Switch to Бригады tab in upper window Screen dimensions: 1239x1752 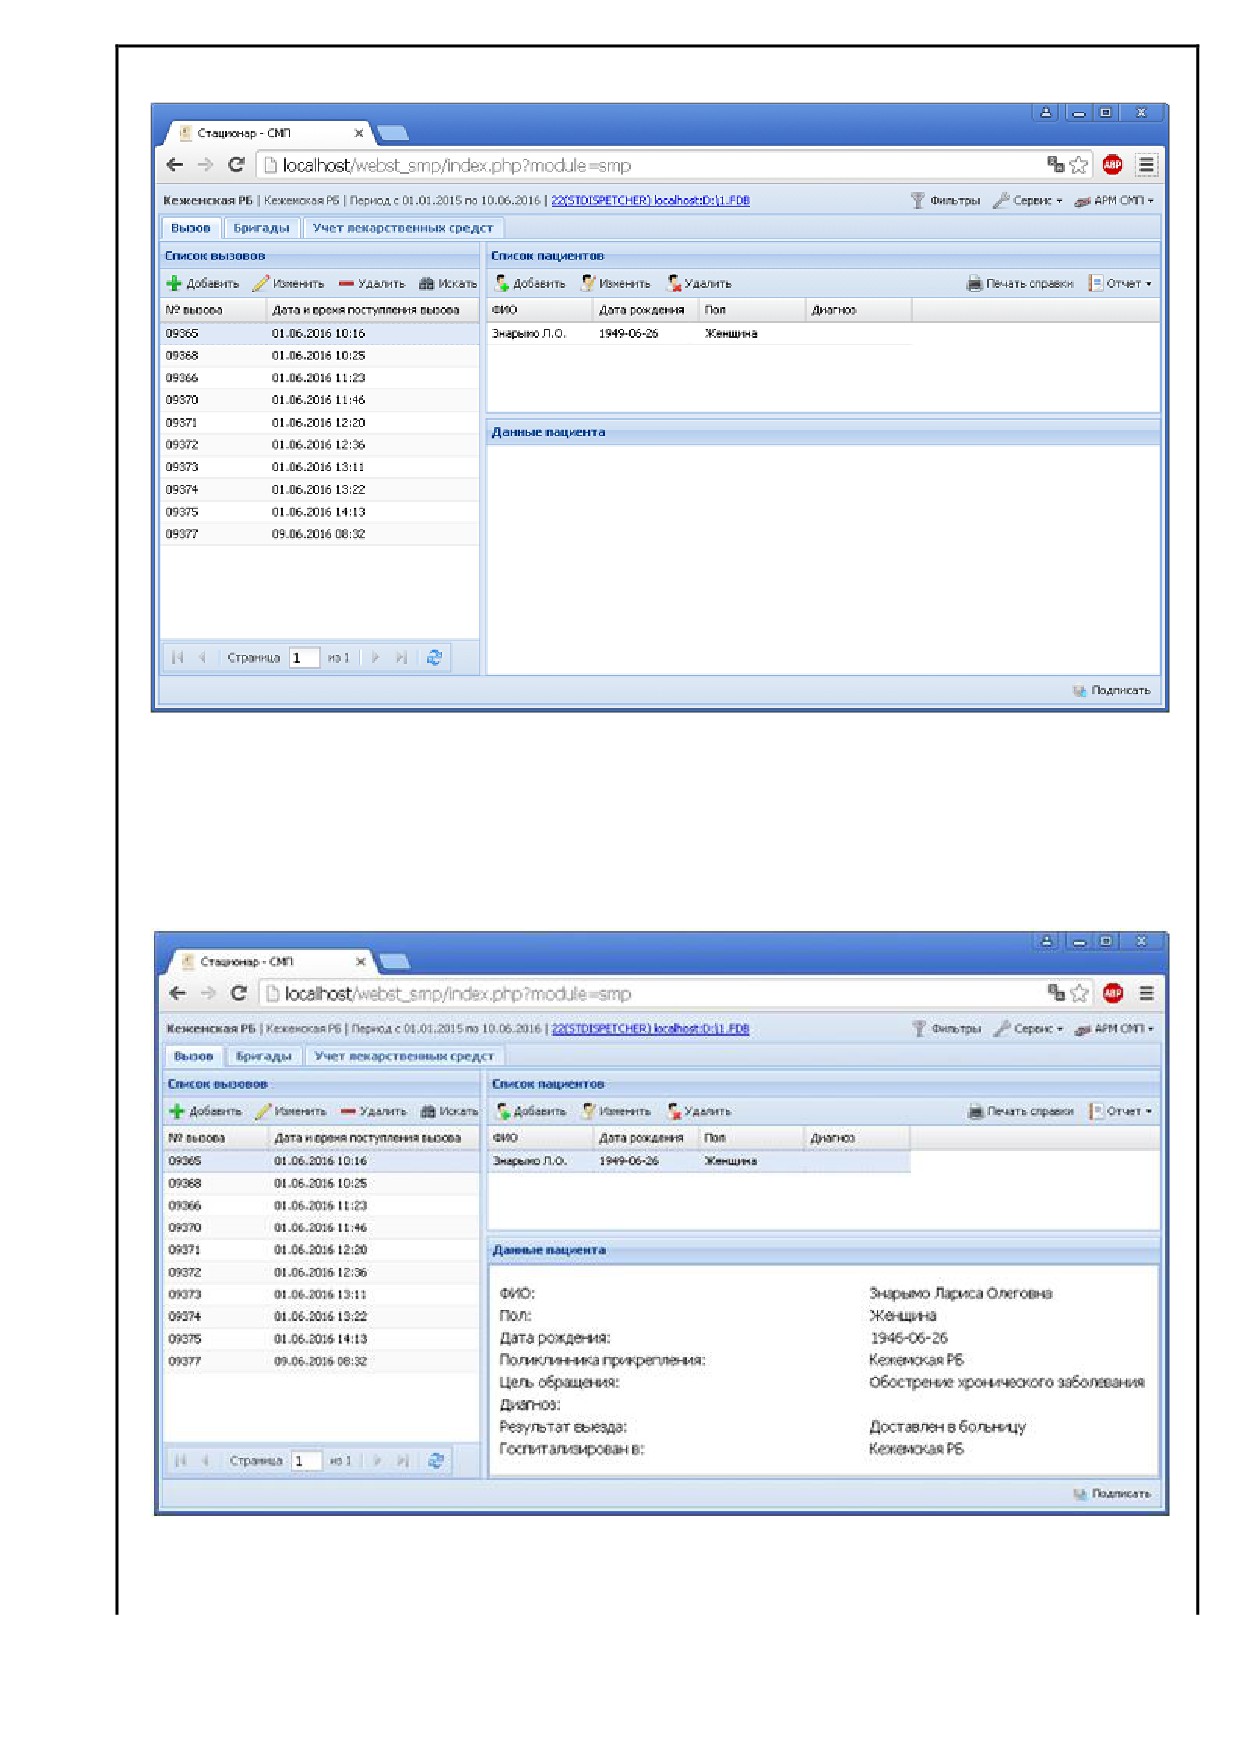(x=261, y=229)
